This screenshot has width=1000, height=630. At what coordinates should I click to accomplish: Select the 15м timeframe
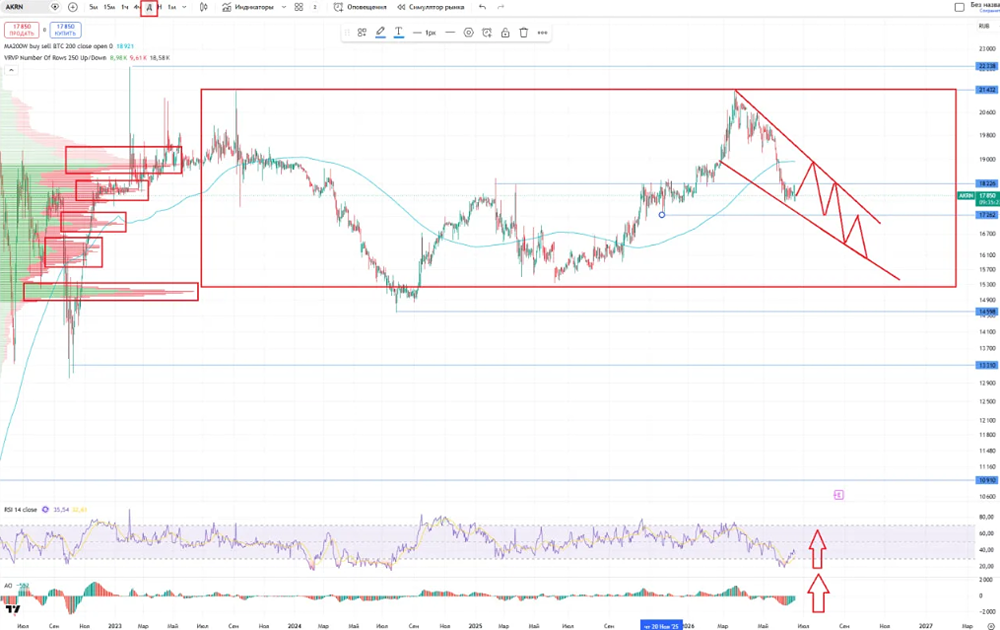(x=109, y=7)
